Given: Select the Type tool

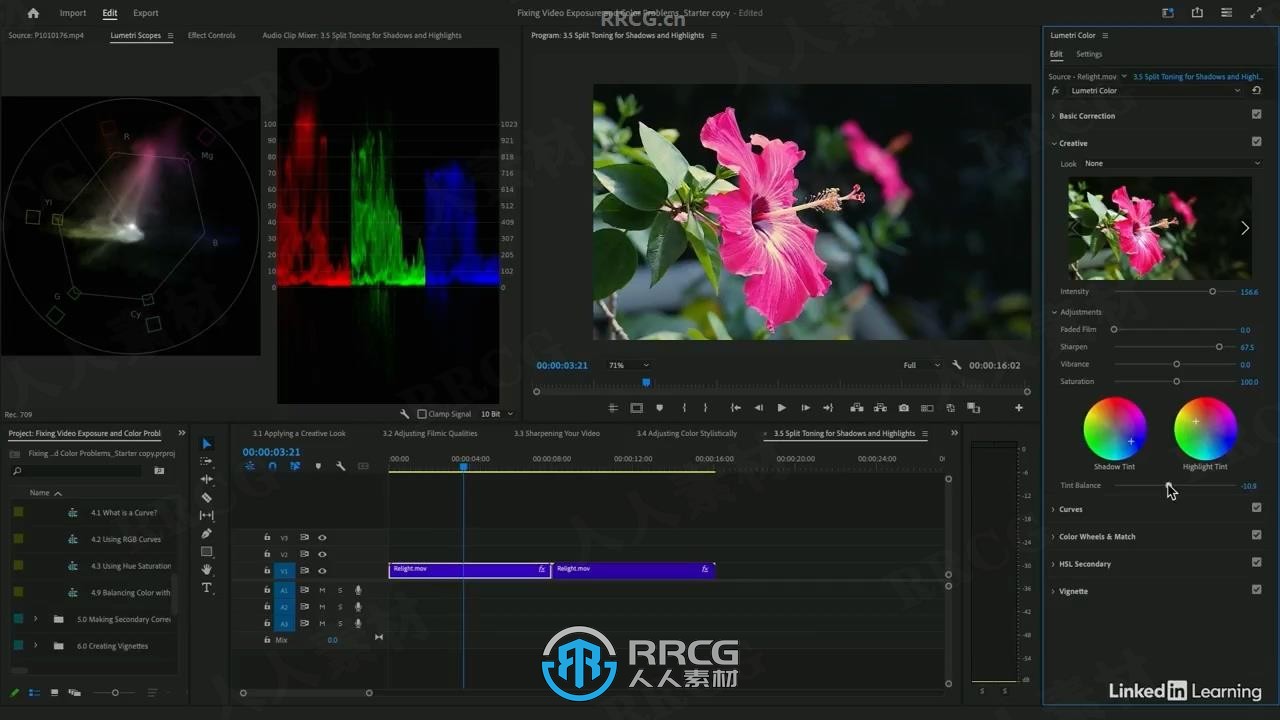Looking at the screenshot, I should (207, 587).
